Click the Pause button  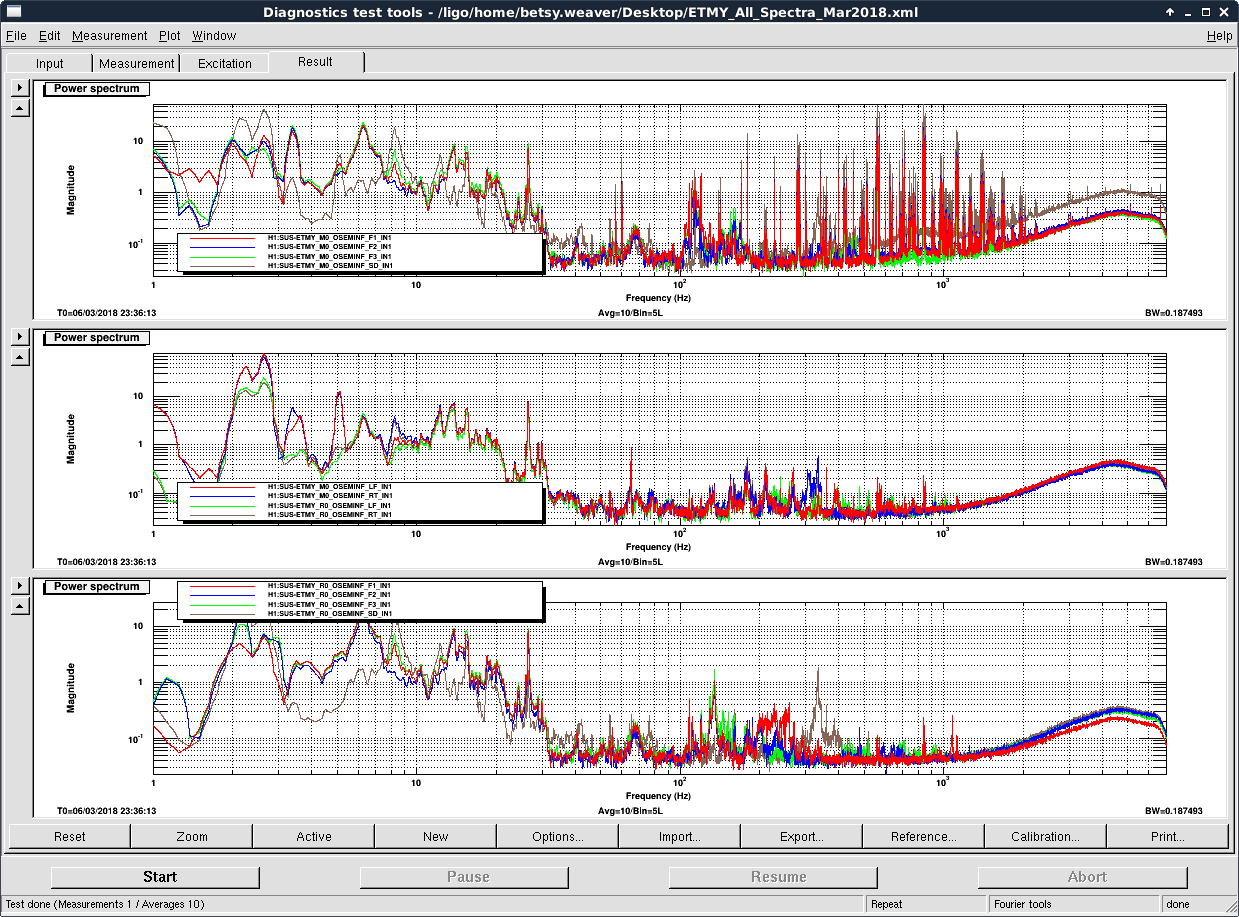464,877
